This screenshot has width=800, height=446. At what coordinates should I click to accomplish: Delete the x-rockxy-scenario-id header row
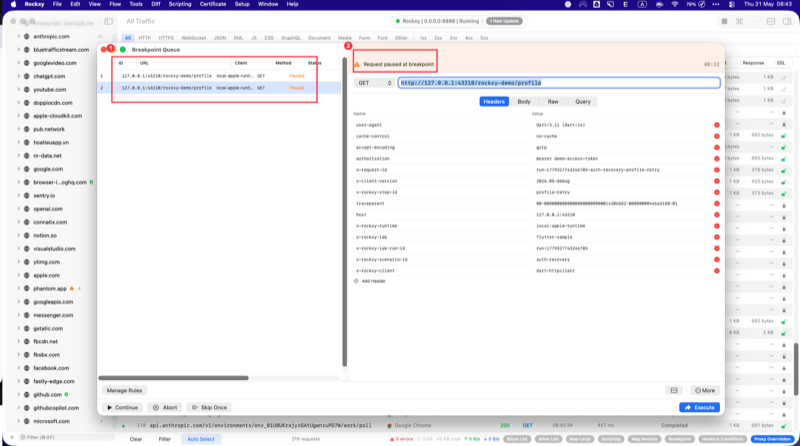coord(716,260)
